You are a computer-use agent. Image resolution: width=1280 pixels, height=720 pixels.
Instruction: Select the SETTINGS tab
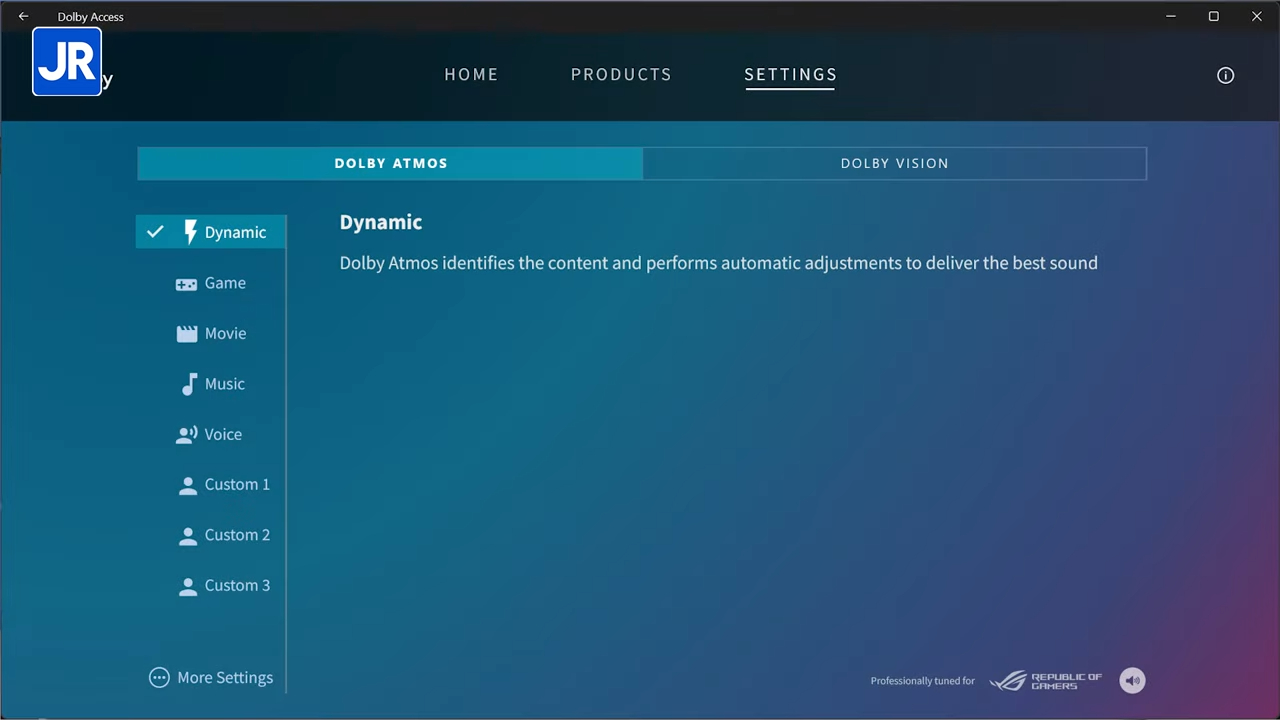790,75
